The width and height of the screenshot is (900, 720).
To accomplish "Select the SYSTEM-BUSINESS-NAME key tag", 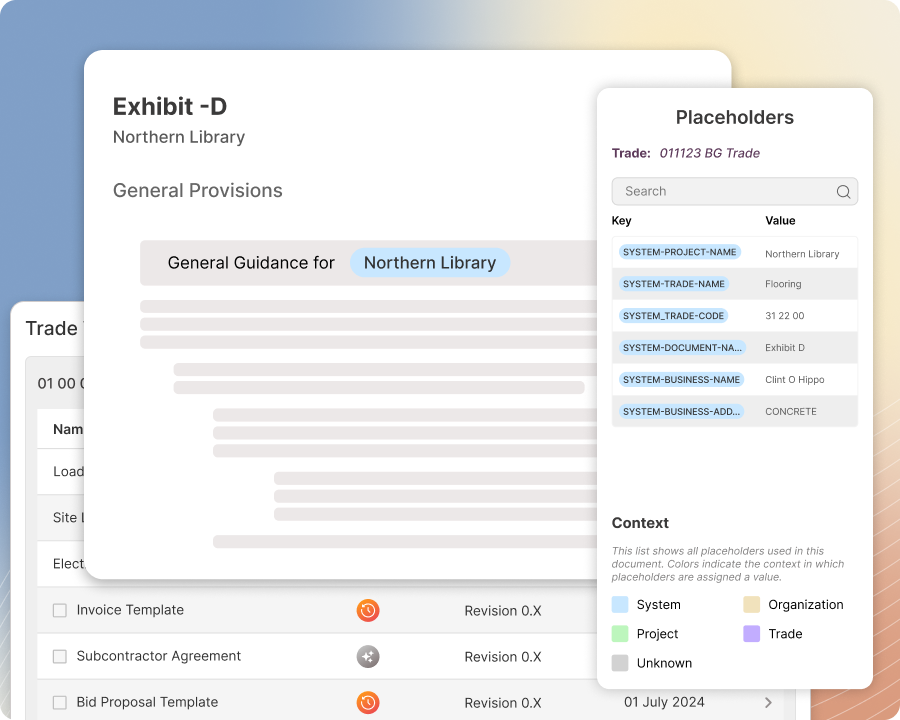I will click(681, 380).
